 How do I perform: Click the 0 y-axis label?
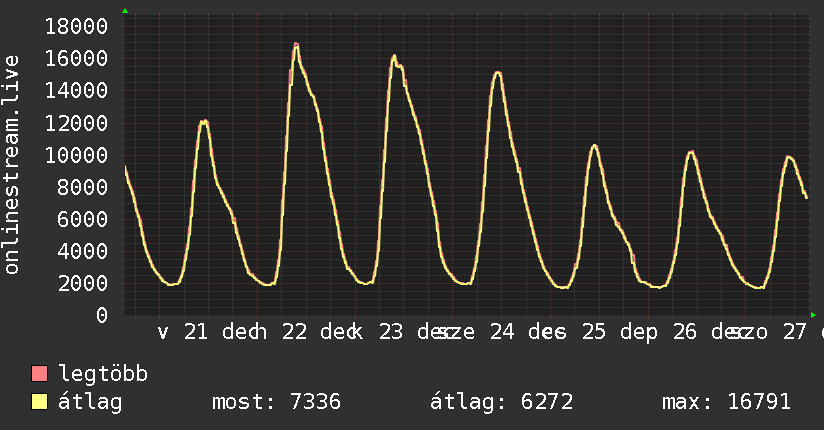pyautogui.click(x=102, y=315)
